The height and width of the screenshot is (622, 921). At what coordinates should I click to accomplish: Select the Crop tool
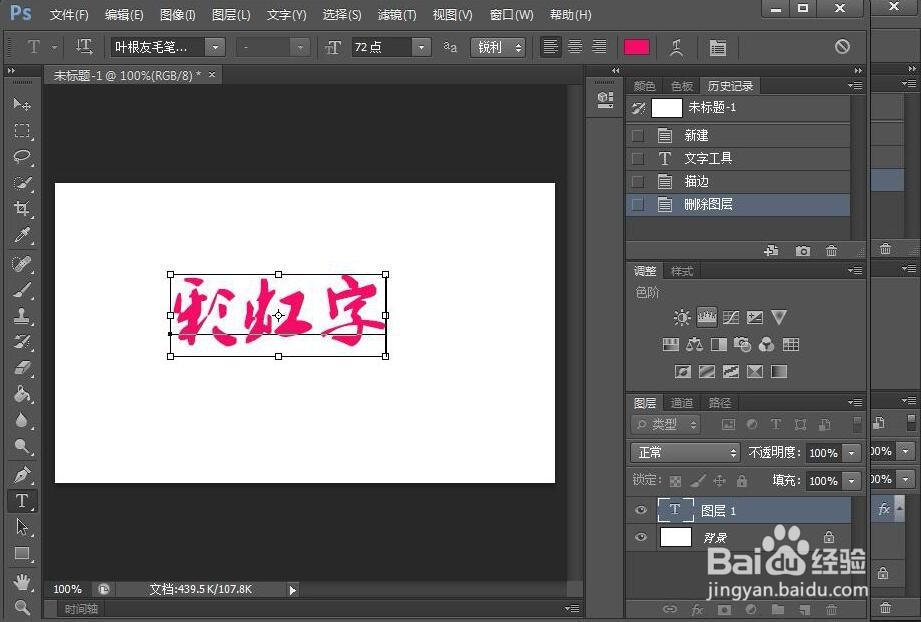pyautogui.click(x=22, y=209)
